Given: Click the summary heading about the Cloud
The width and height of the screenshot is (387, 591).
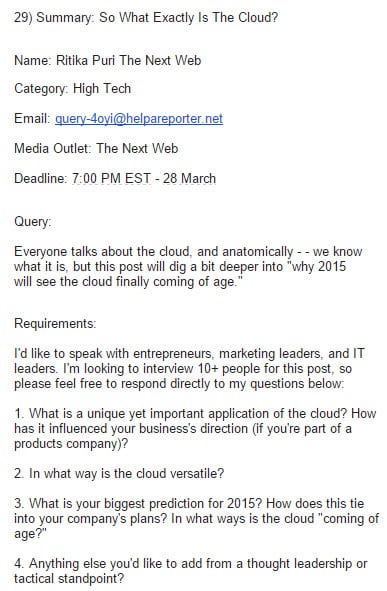Looking at the screenshot, I should (146, 17).
